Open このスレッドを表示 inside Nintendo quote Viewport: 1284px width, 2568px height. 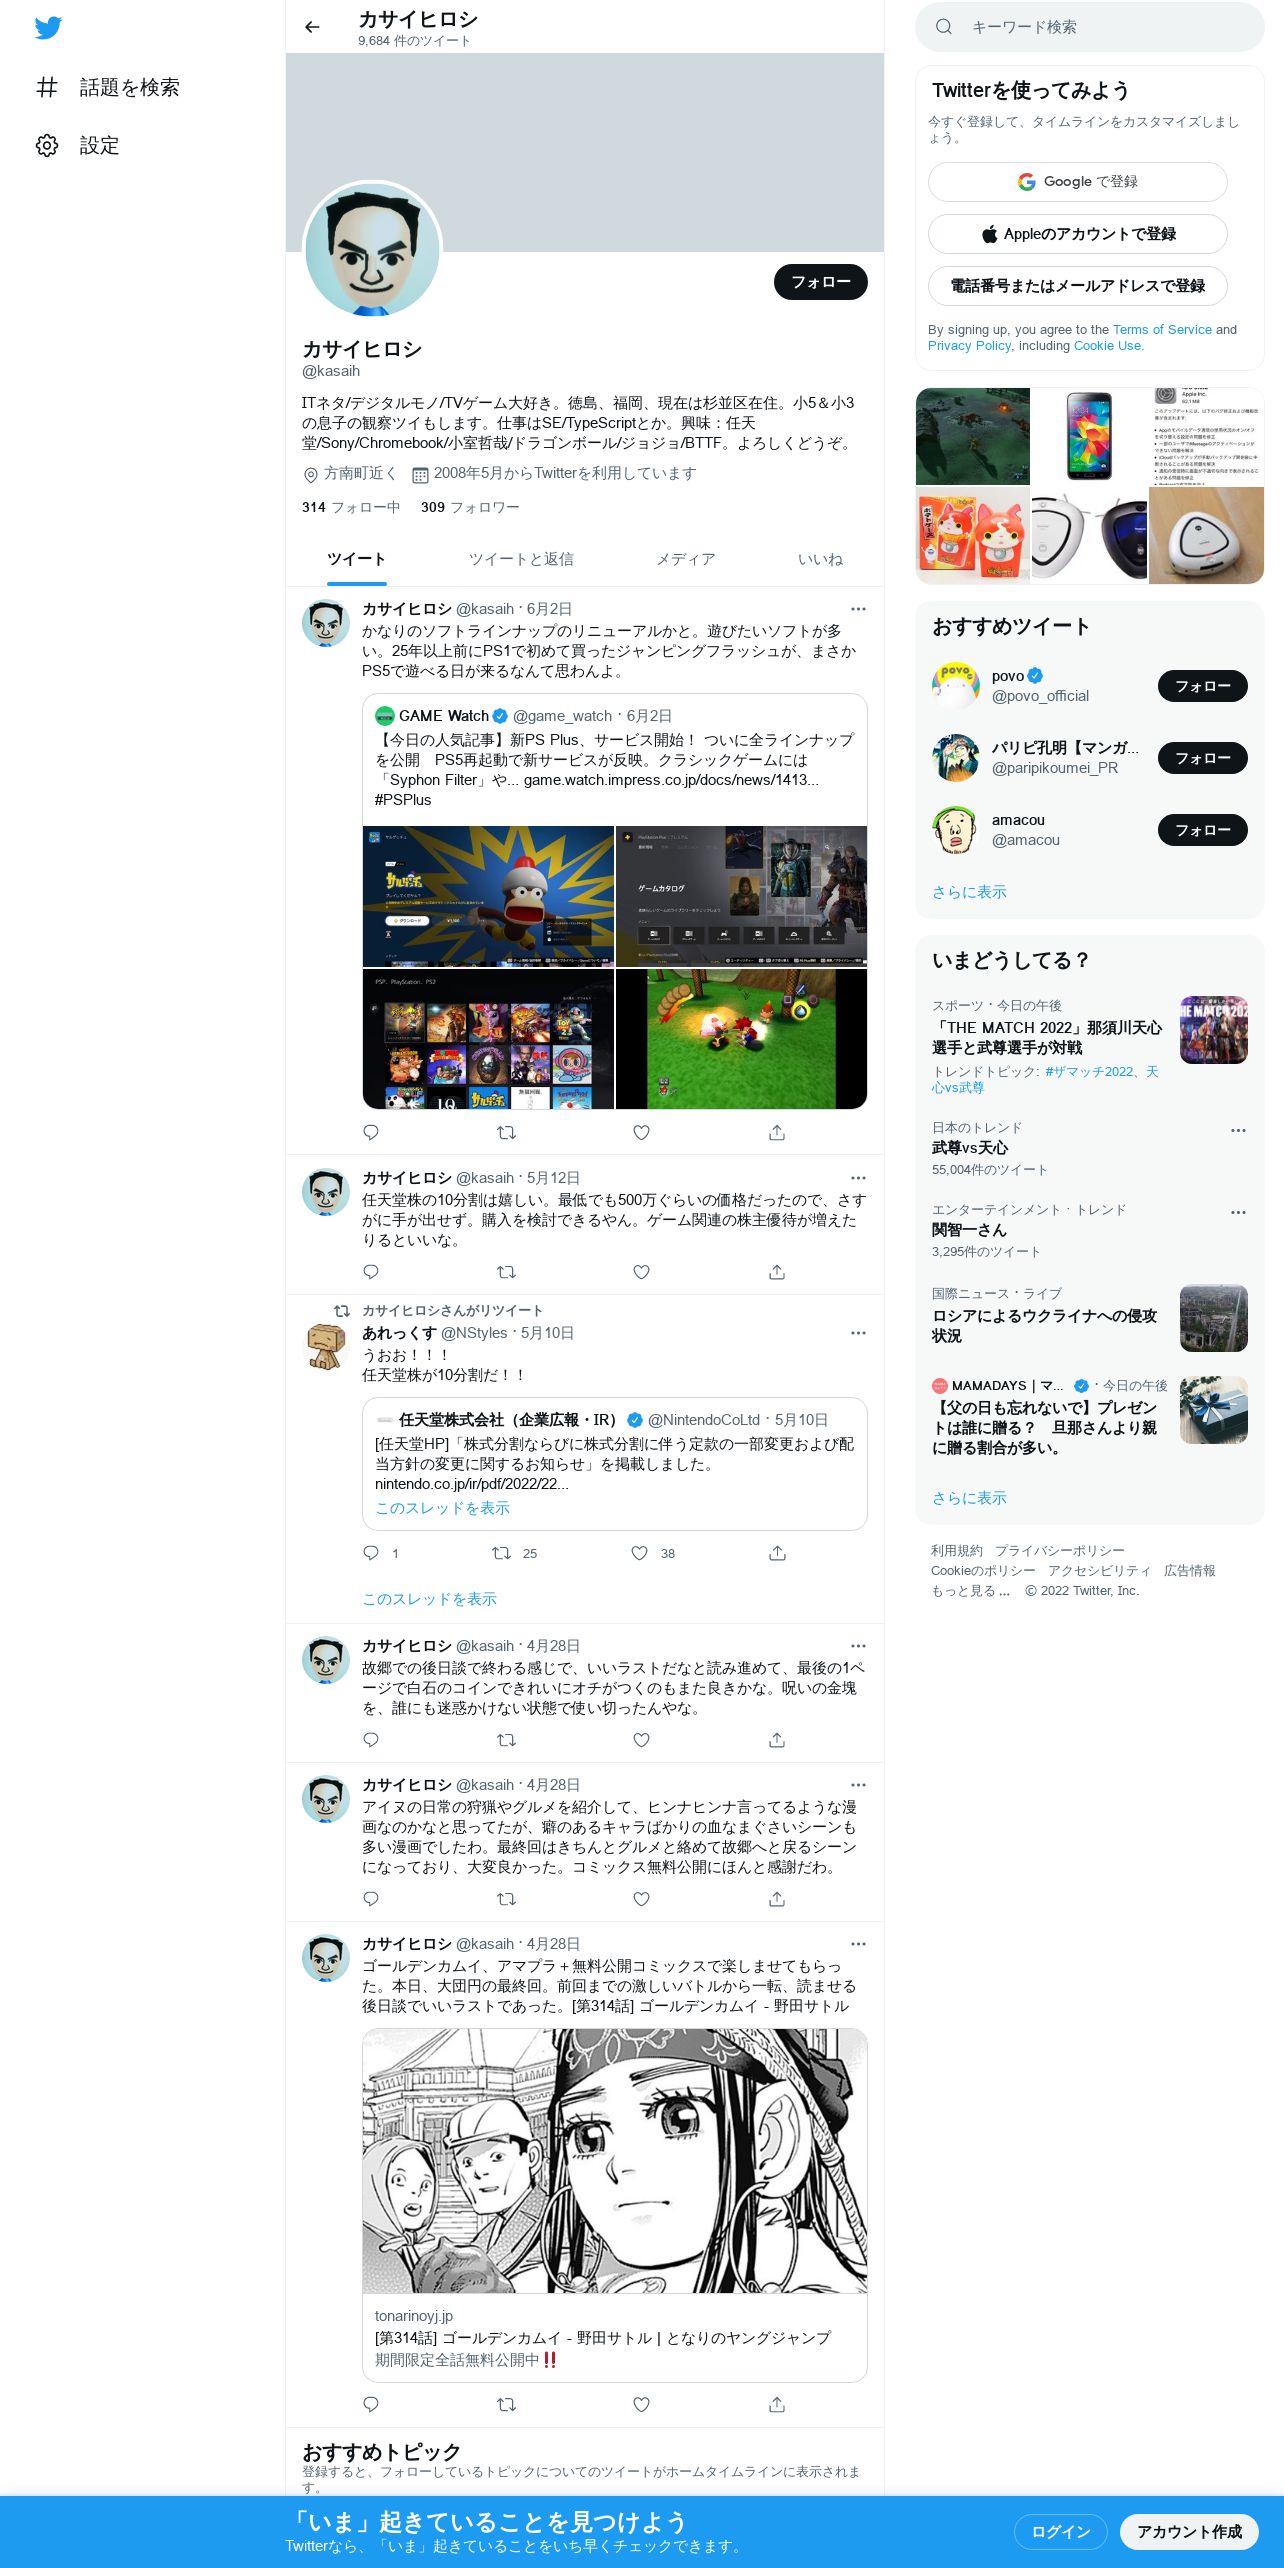[442, 1508]
